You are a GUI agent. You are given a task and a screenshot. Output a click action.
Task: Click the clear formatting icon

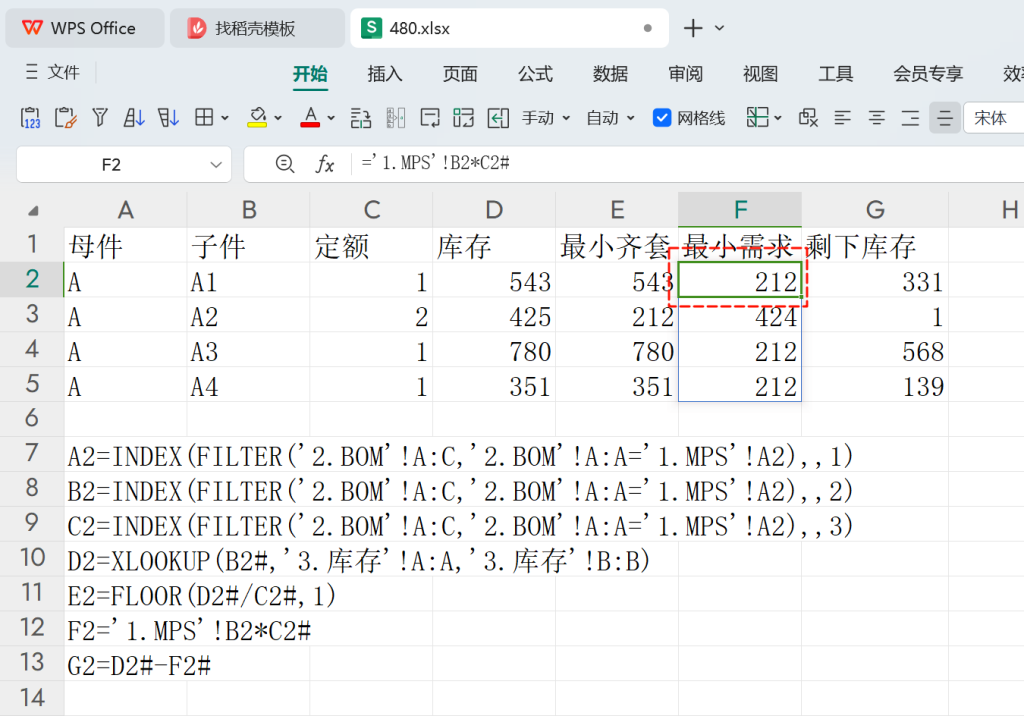[808, 118]
